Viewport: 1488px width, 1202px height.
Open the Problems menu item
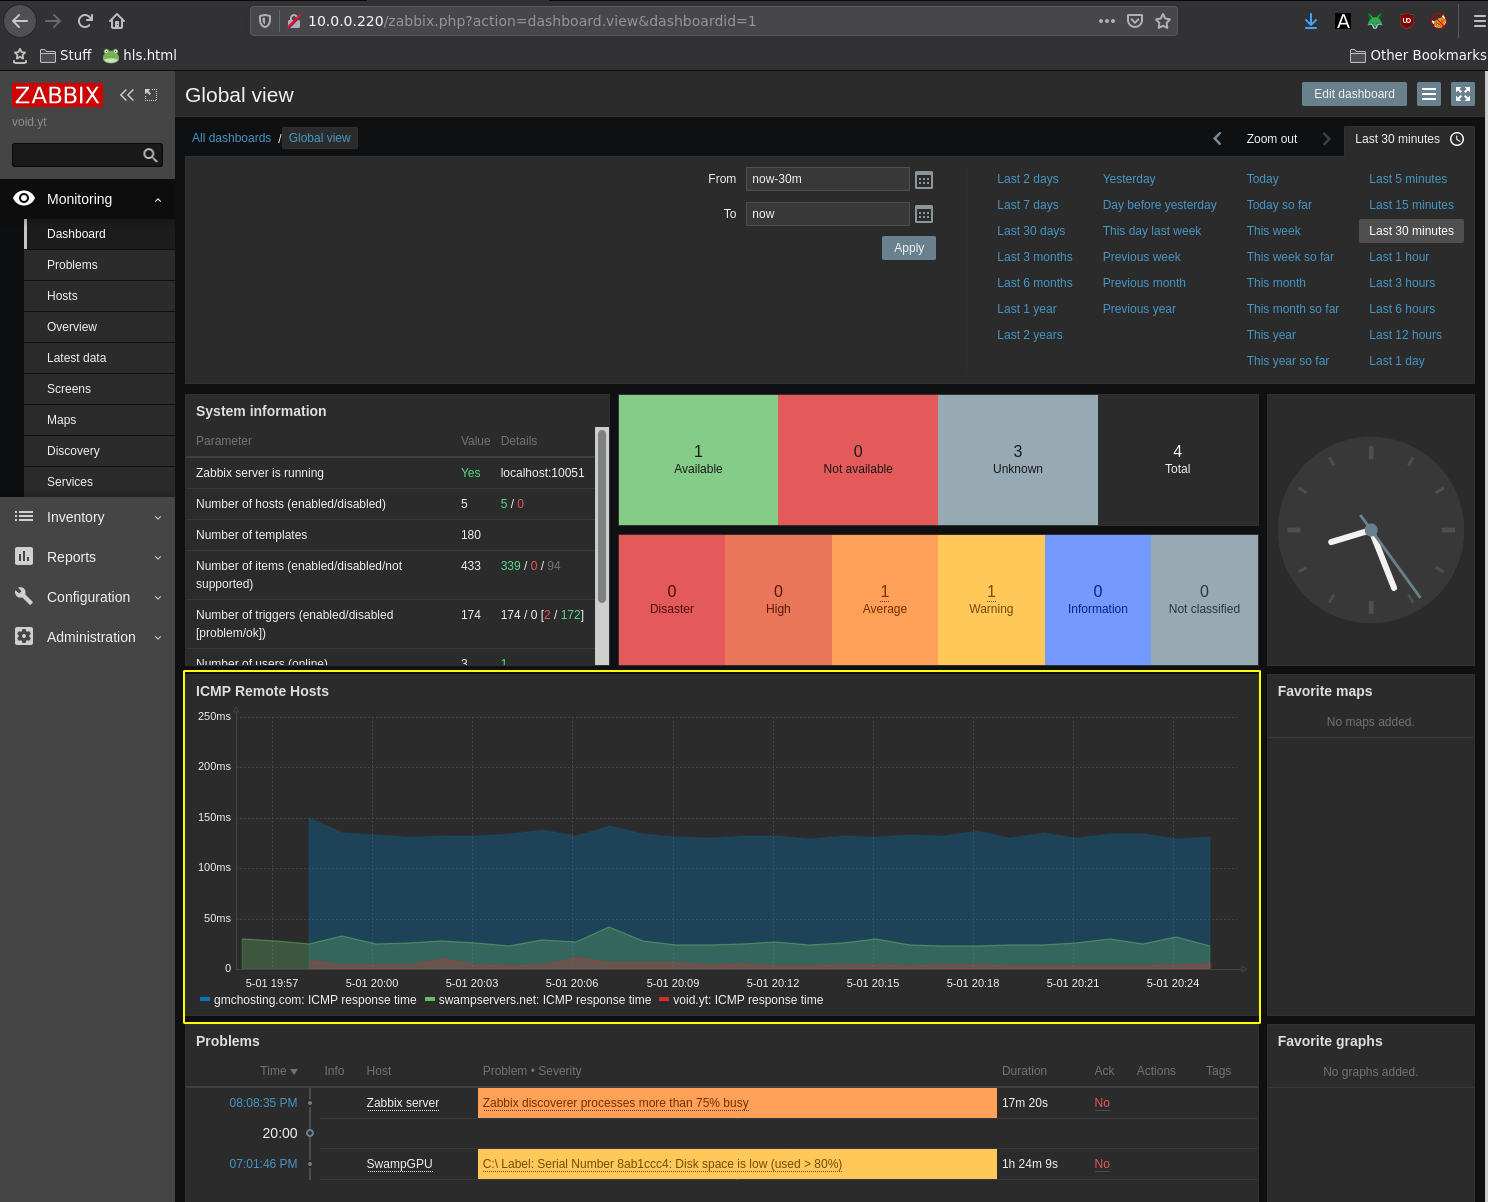click(99, 265)
